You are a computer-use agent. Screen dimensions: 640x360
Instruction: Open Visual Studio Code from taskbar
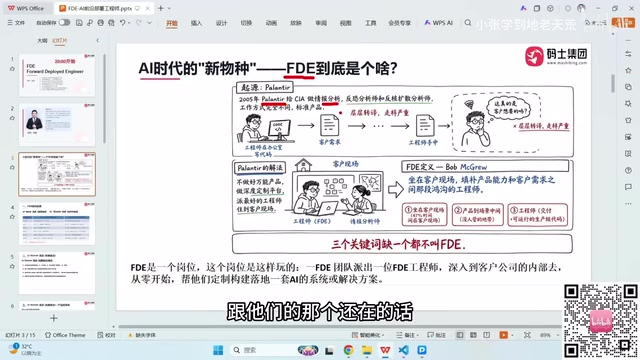coord(403,350)
